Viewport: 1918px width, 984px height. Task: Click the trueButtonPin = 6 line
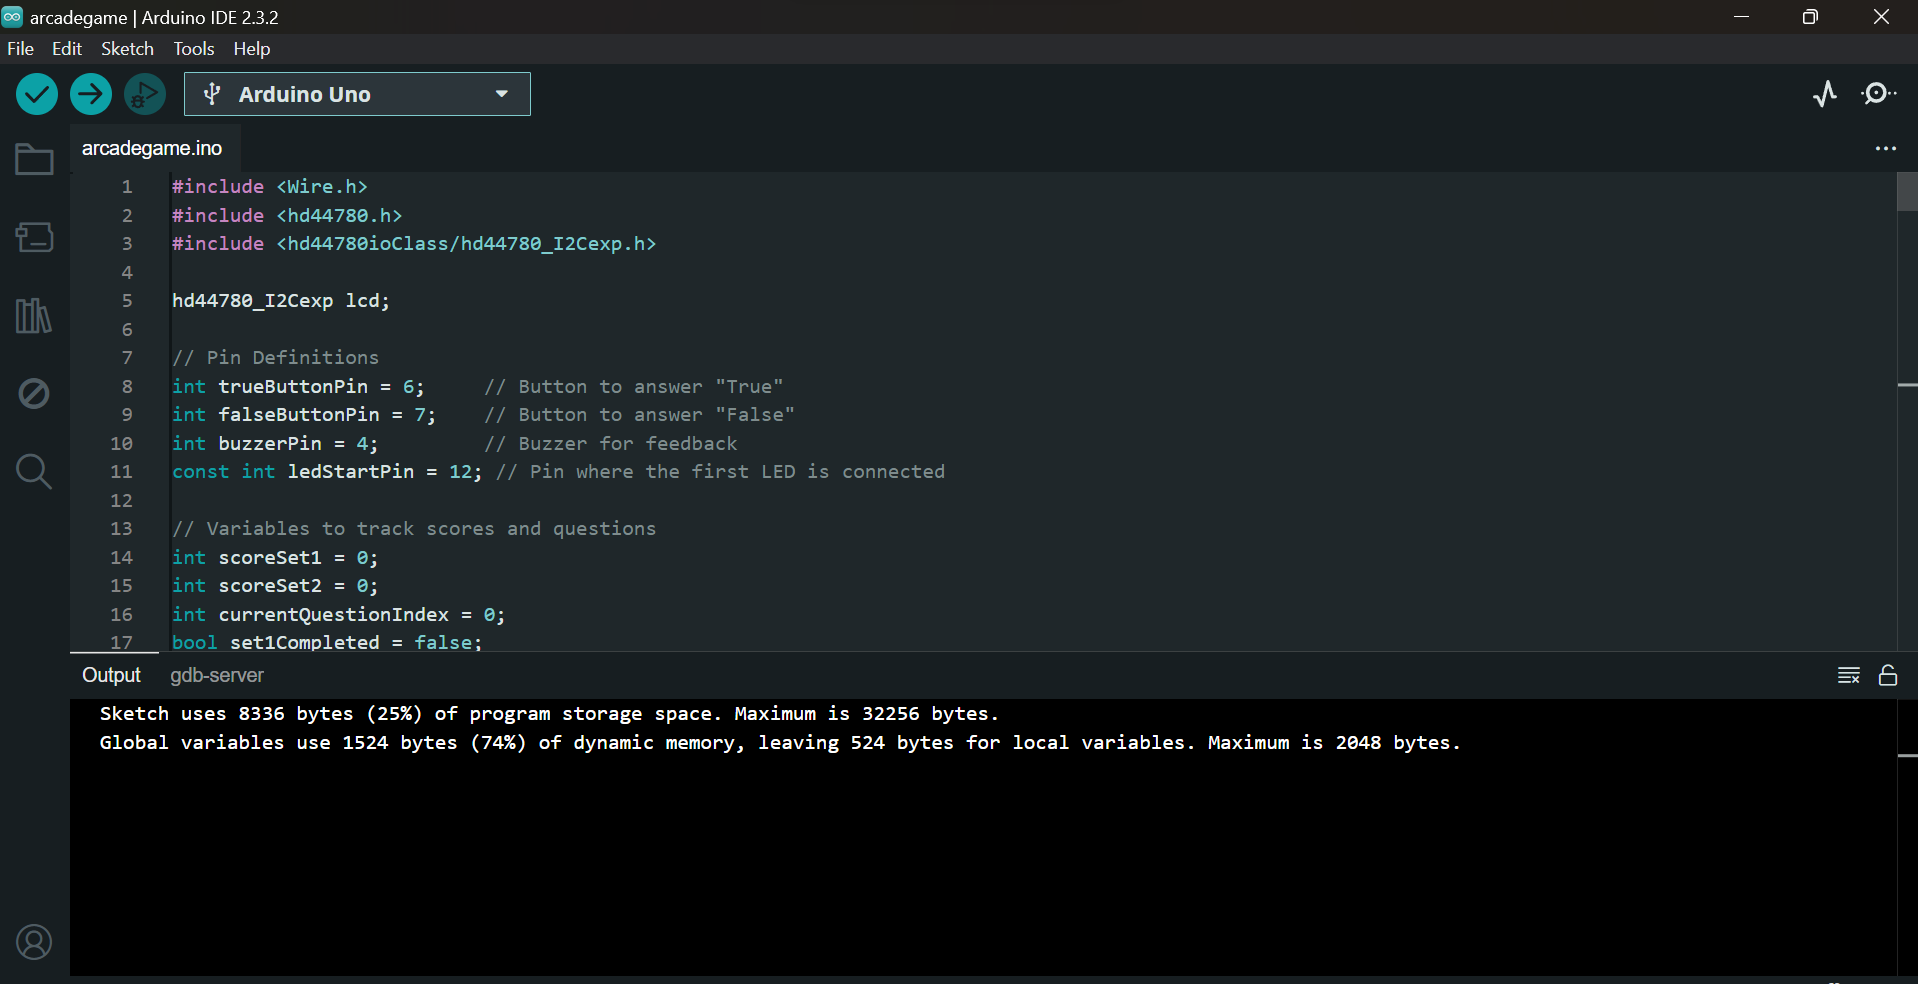point(298,386)
